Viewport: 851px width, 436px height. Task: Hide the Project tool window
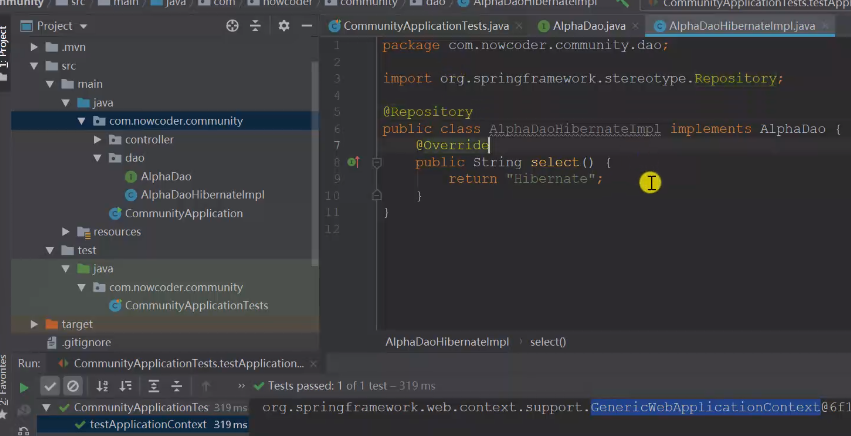[307, 26]
